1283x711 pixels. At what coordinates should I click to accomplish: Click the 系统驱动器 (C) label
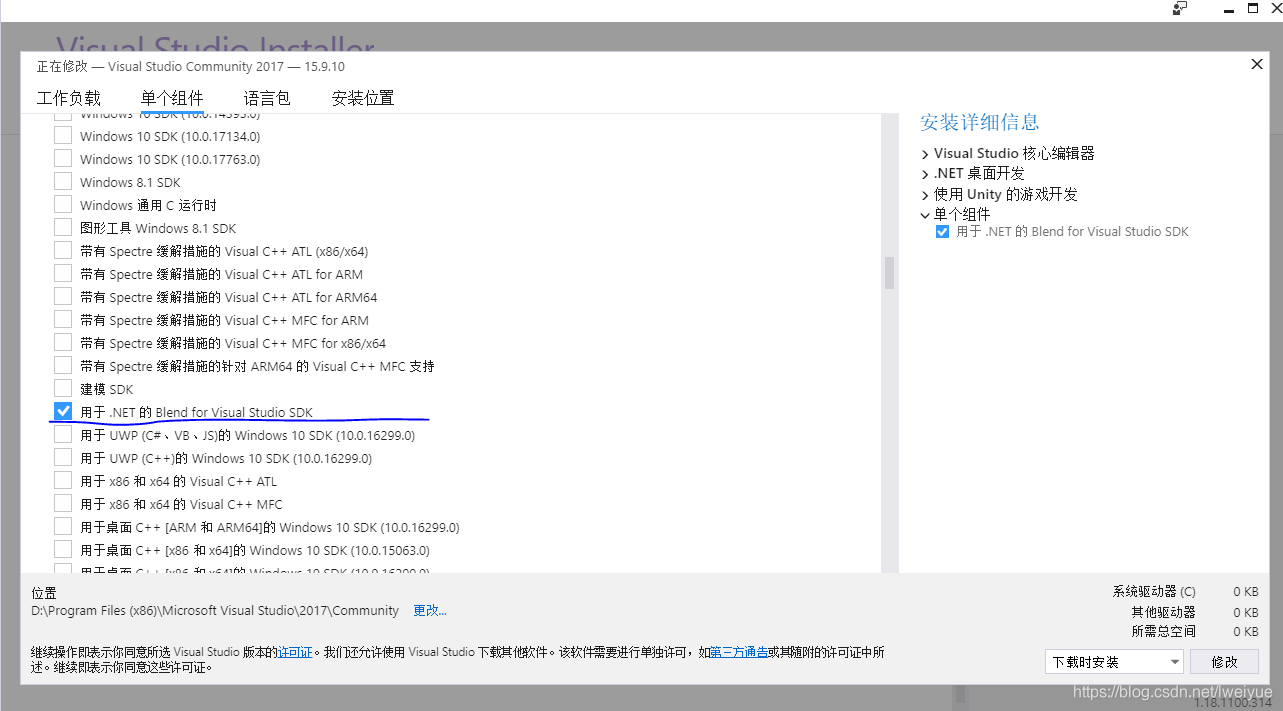[1154, 591]
